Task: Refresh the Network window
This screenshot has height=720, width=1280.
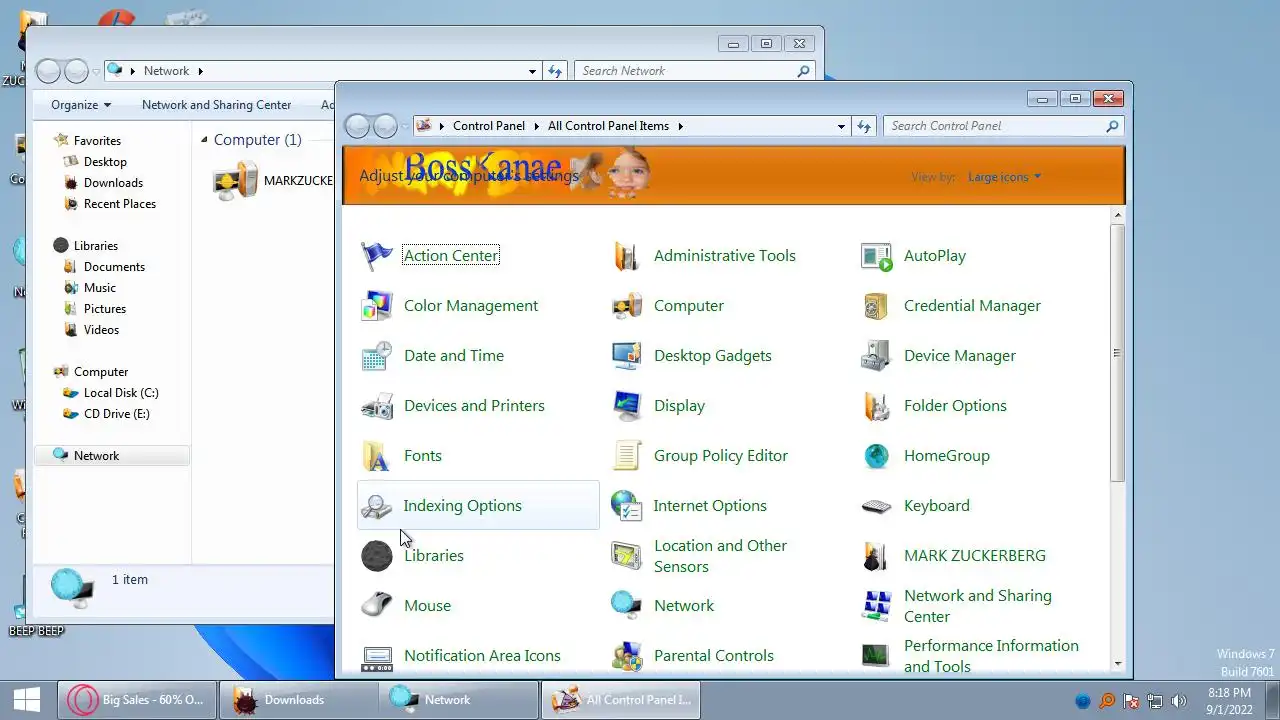Action: coord(556,71)
